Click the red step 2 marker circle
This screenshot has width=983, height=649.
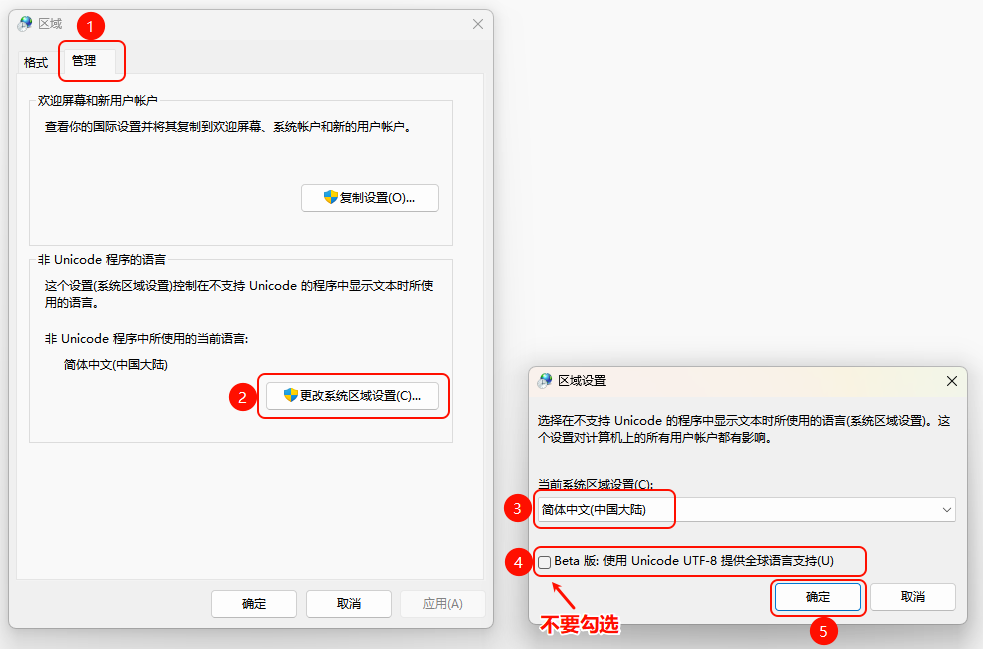tap(241, 397)
